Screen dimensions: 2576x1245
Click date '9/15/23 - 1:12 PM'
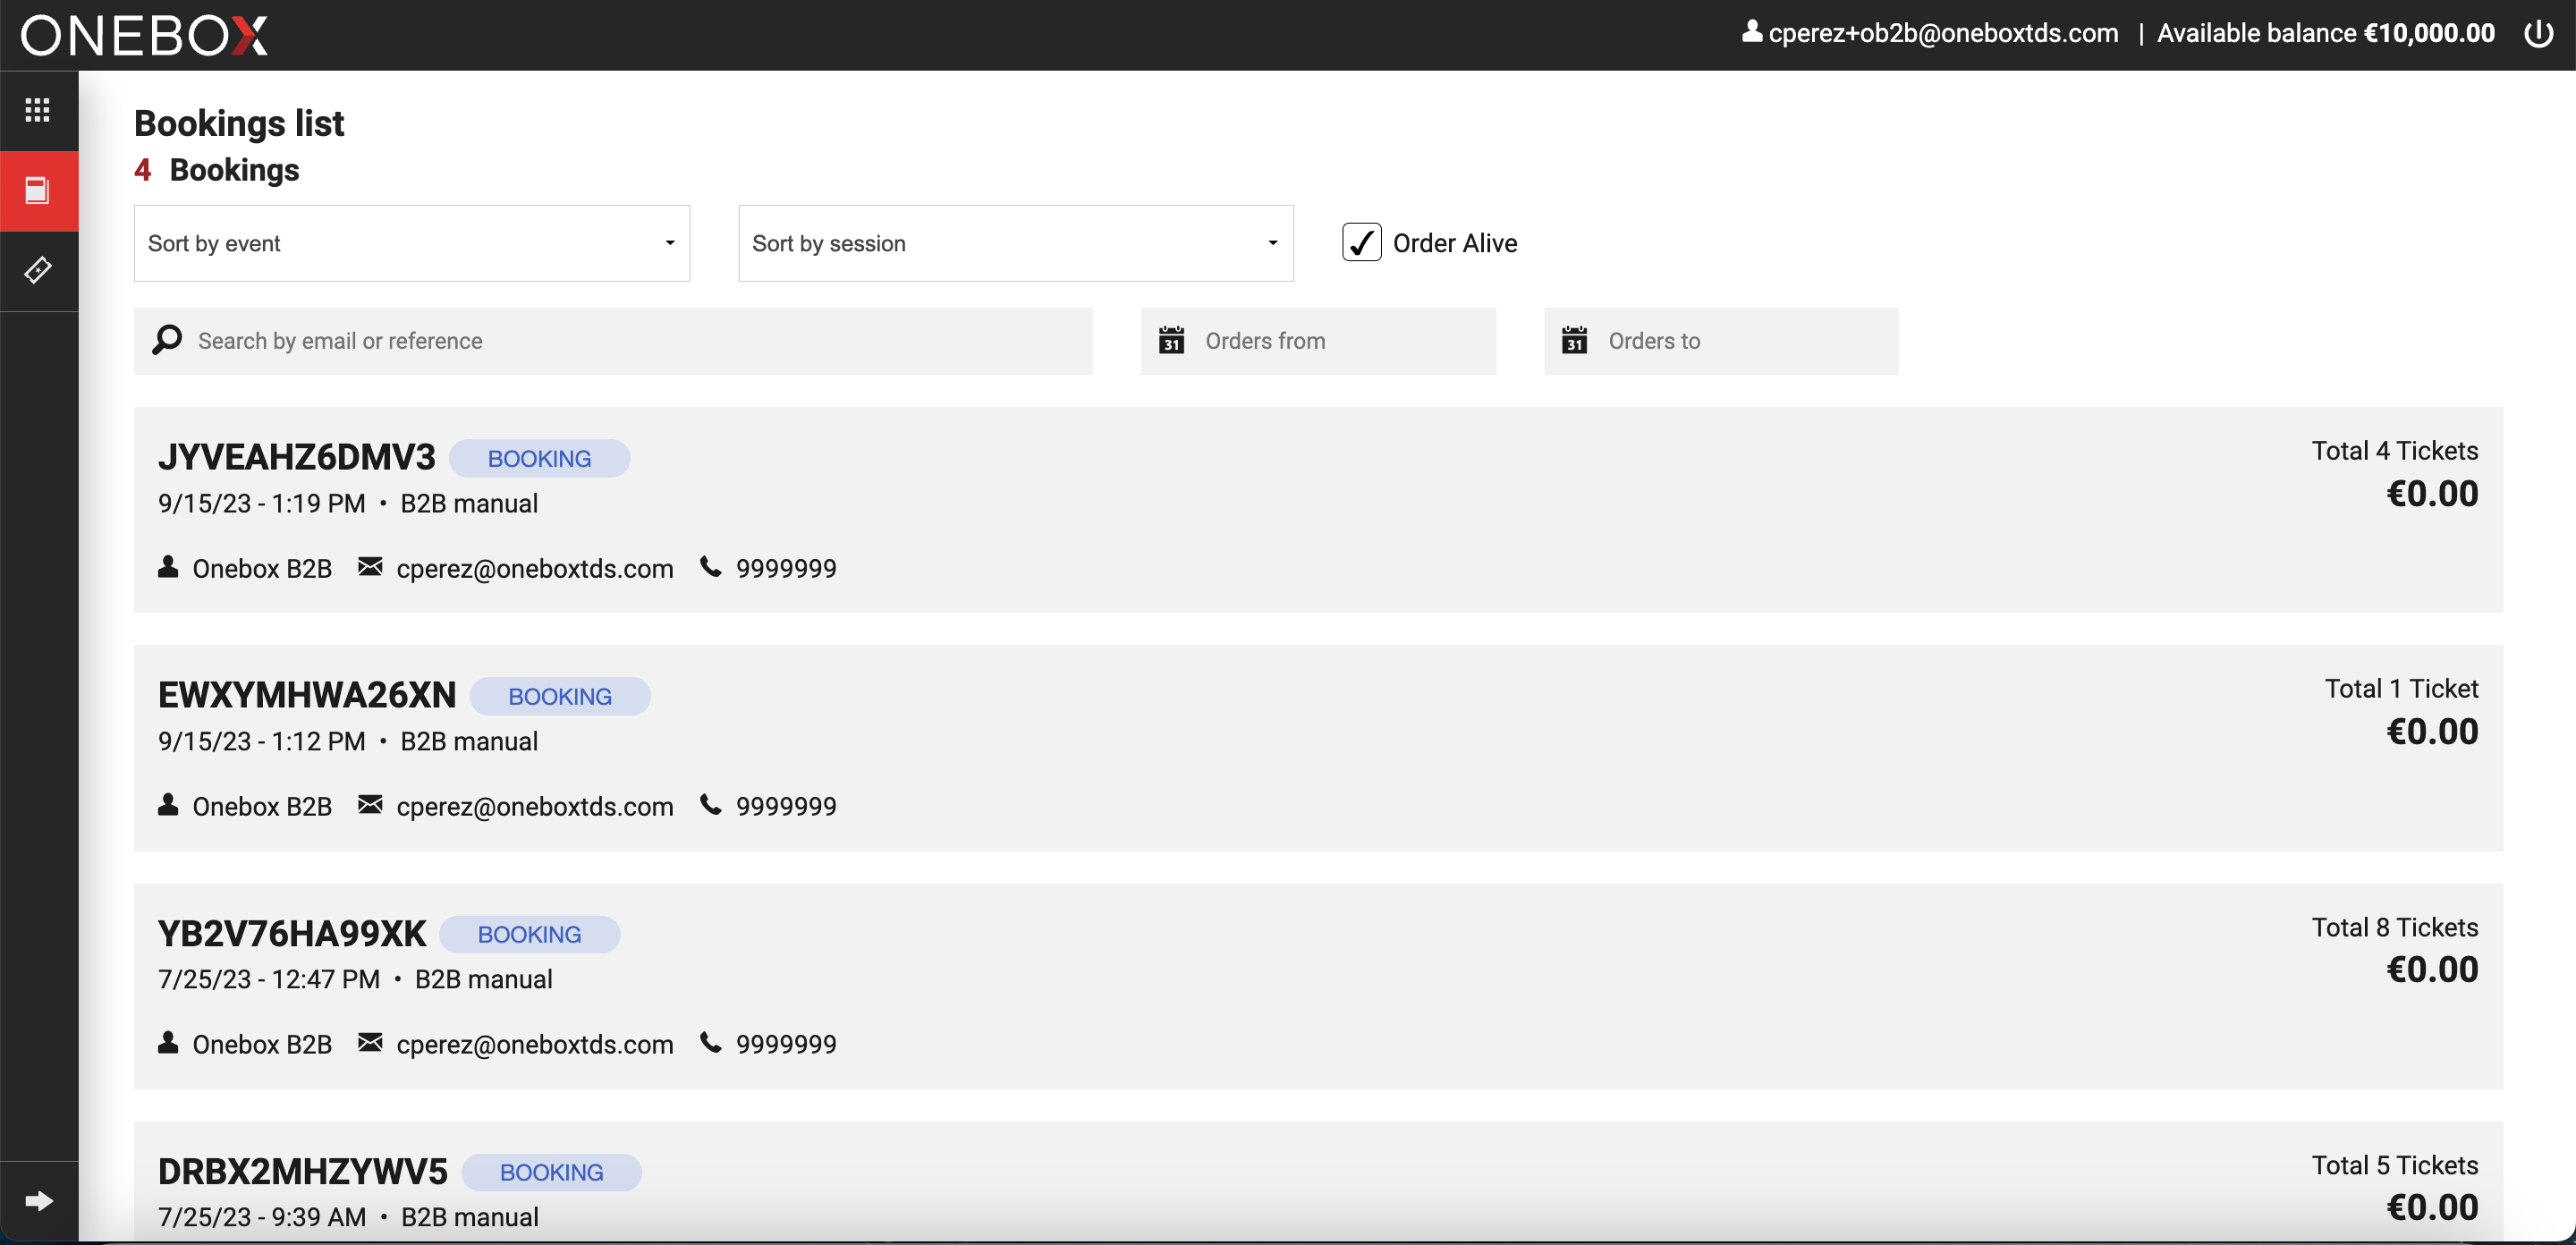point(262,741)
